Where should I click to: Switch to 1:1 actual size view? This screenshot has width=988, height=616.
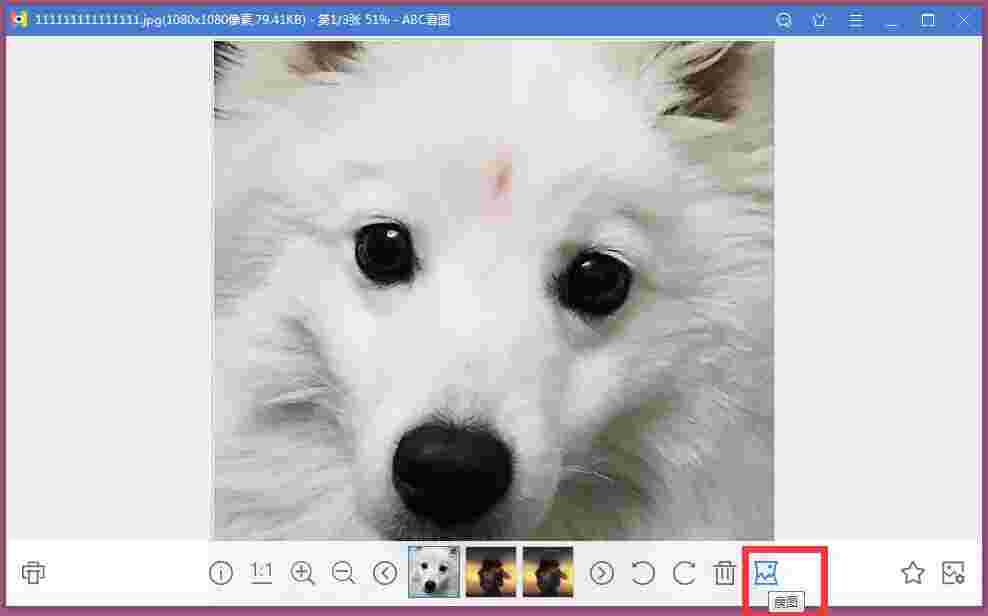point(261,572)
